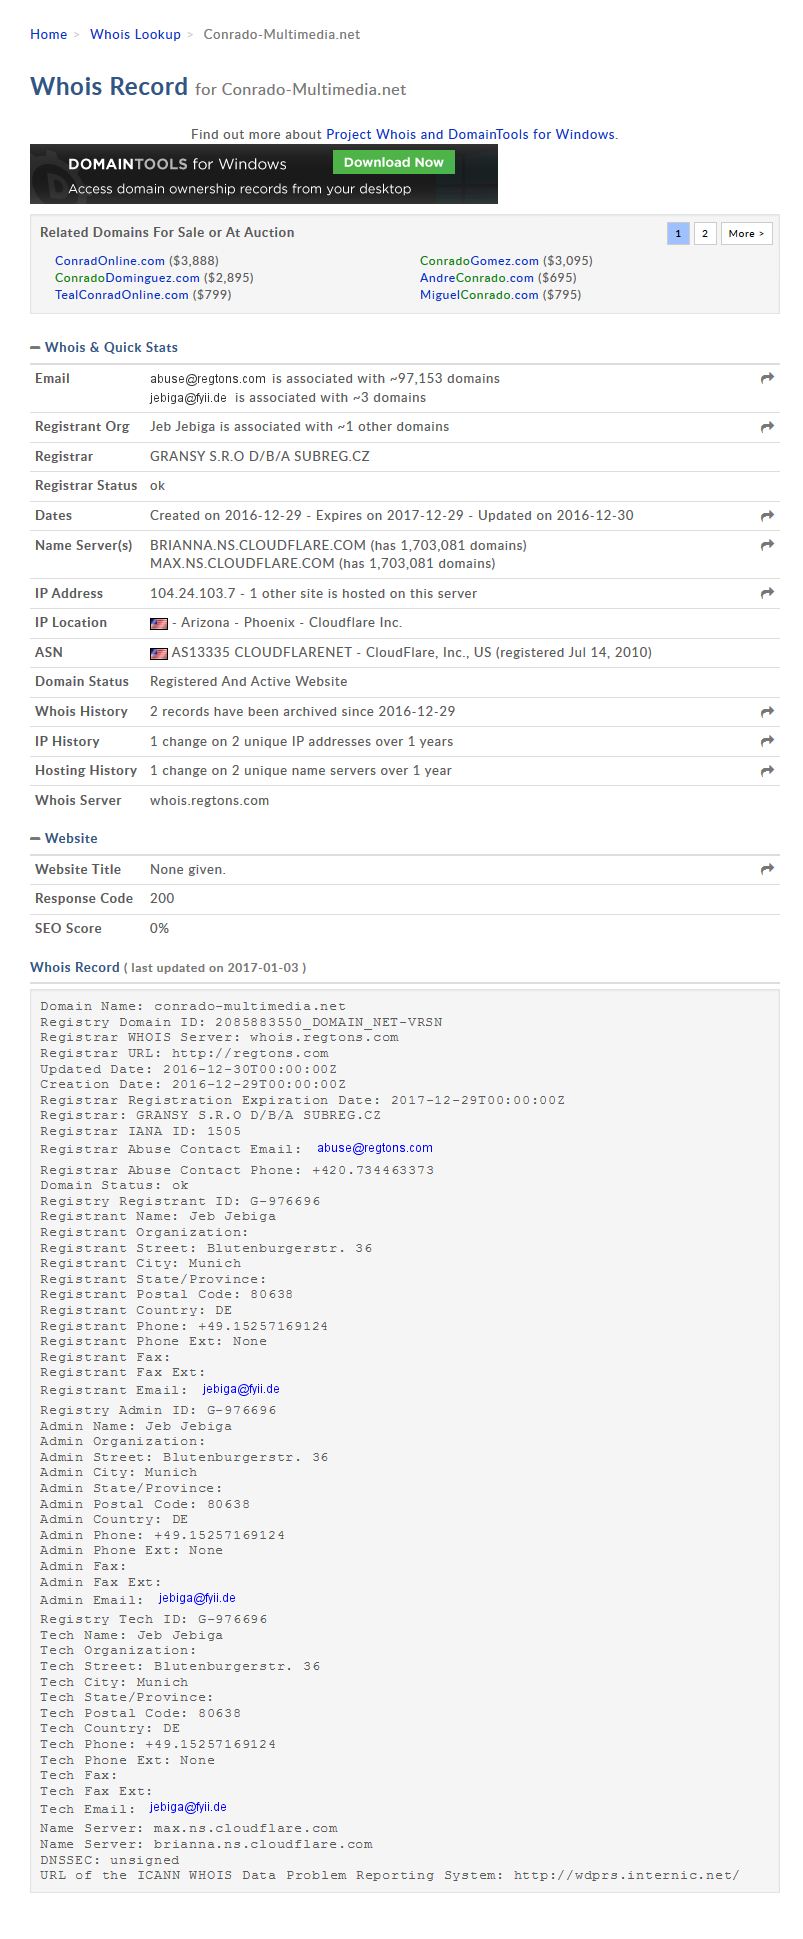Open the TealConradOnline.com domain link

tap(122, 295)
